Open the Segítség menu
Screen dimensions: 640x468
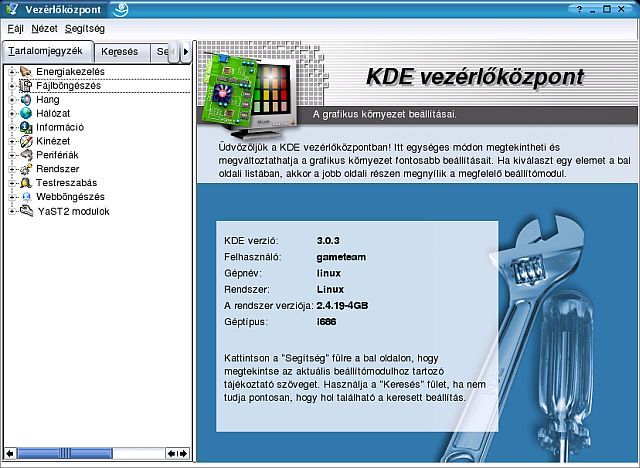coord(84,29)
